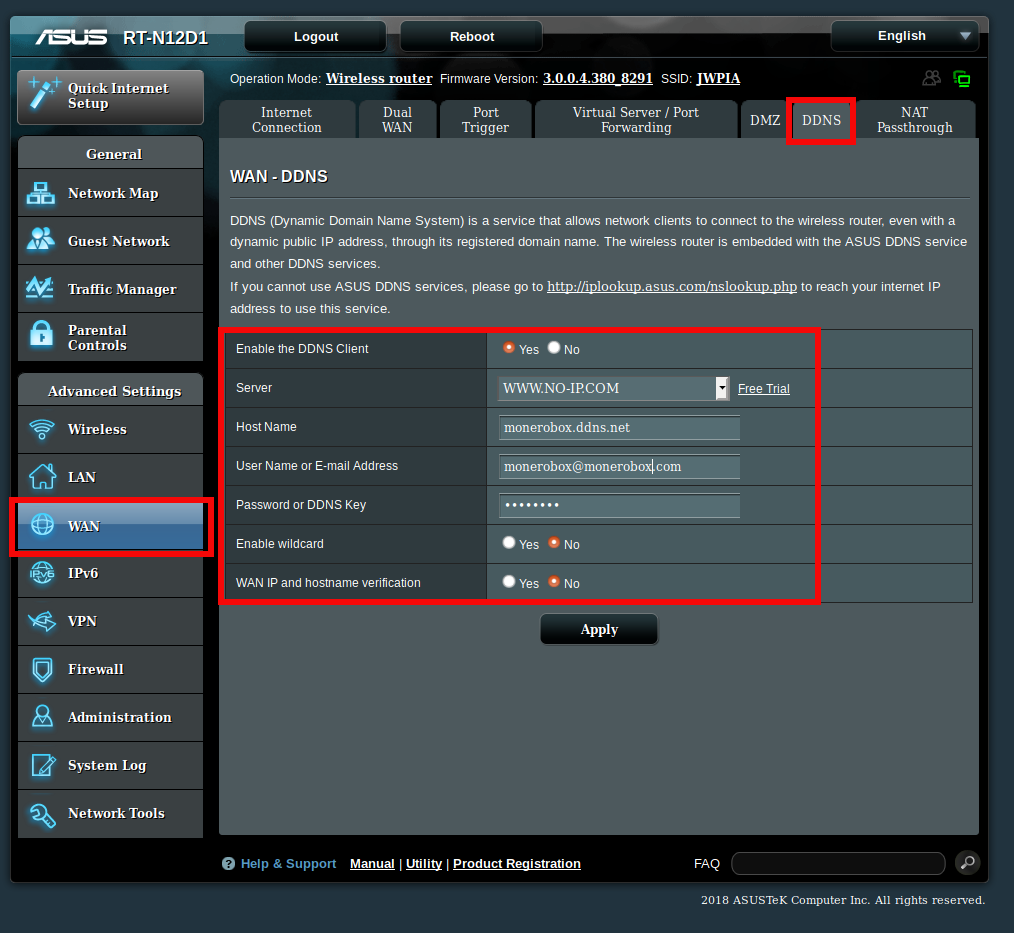Image resolution: width=1014 pixels, height=933 pixels.
Task: Click the Password or DDNS Key field
Action: tap(619, 505)
